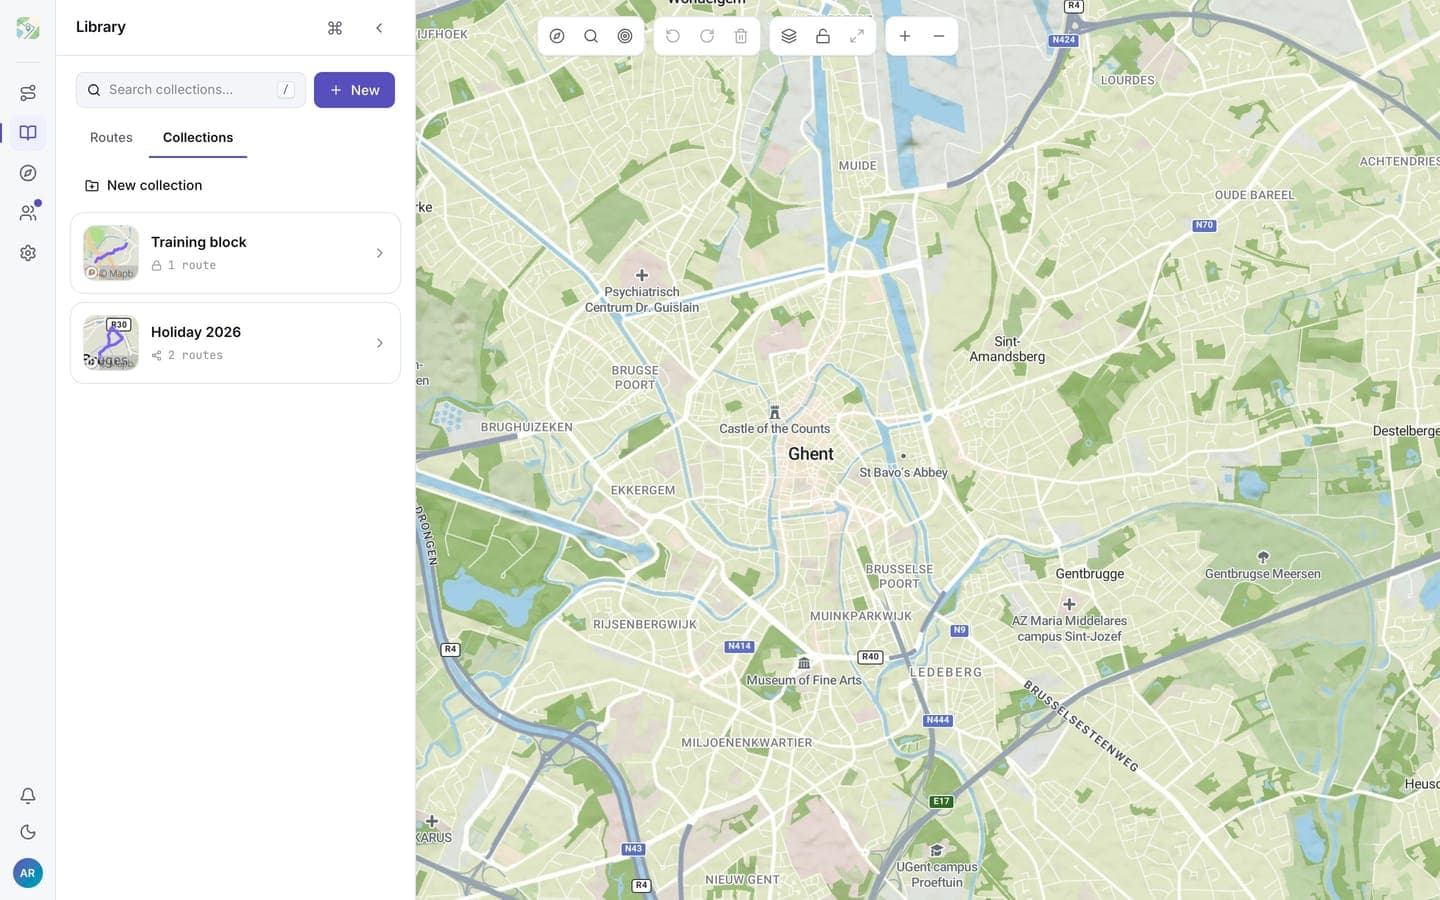Select the Collections tab
This screenshot has width=1440, height=900.
click(x=198, y=138)
